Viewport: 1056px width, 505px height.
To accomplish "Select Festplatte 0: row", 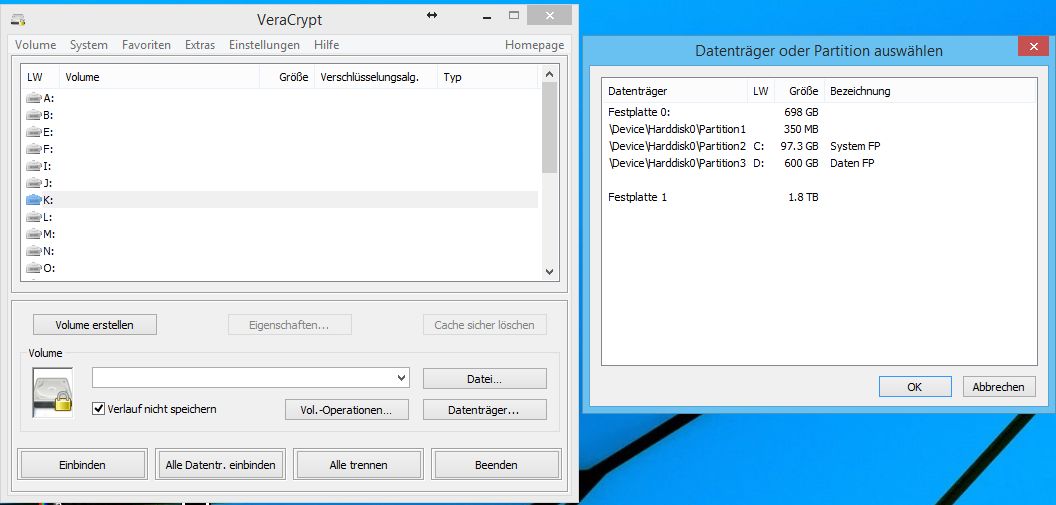I will 818,112.
